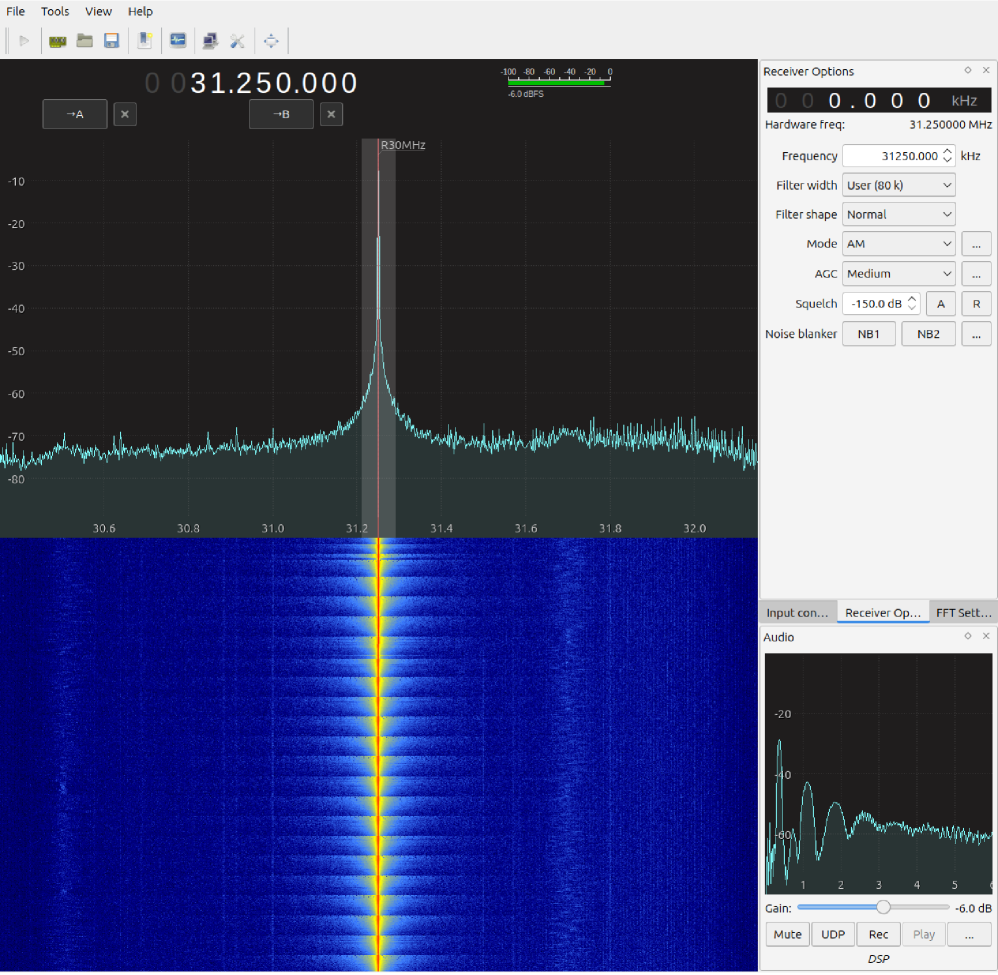Toggle full screen with the arrows icon
This screenshot has height=975, width=998.
coord(271,41)
